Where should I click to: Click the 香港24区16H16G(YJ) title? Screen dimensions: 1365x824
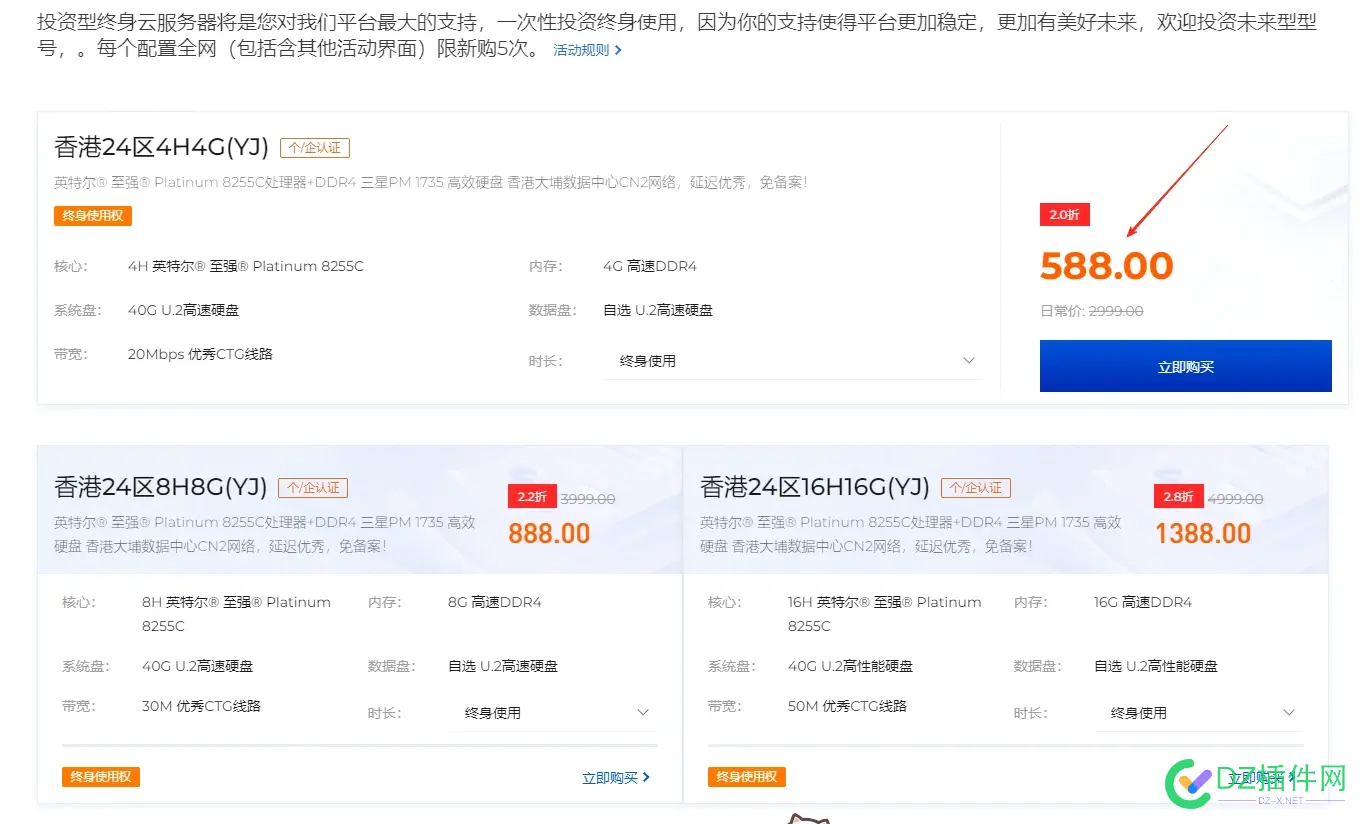[815, 487]
